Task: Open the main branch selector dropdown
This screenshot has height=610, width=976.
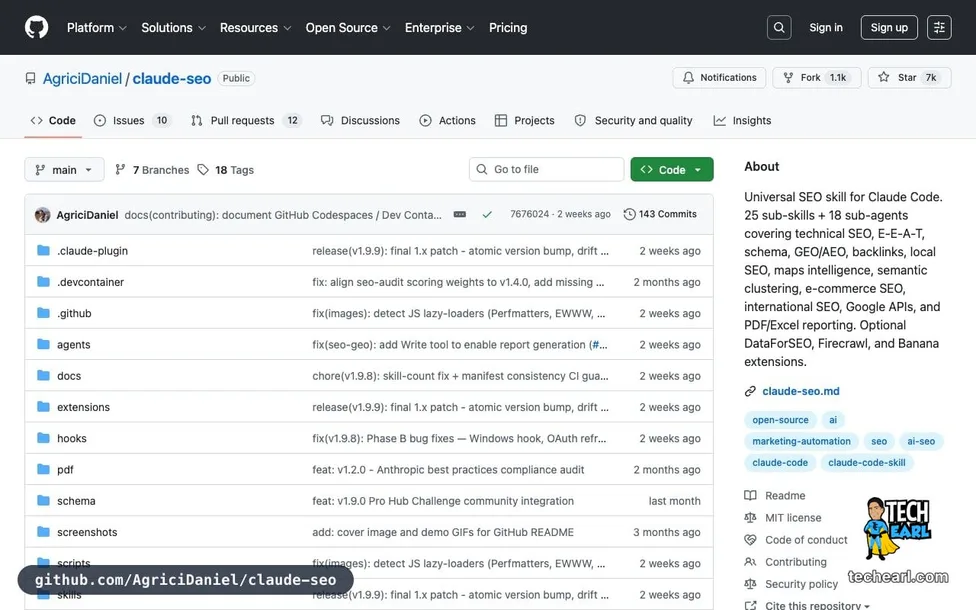Action: 64,169
